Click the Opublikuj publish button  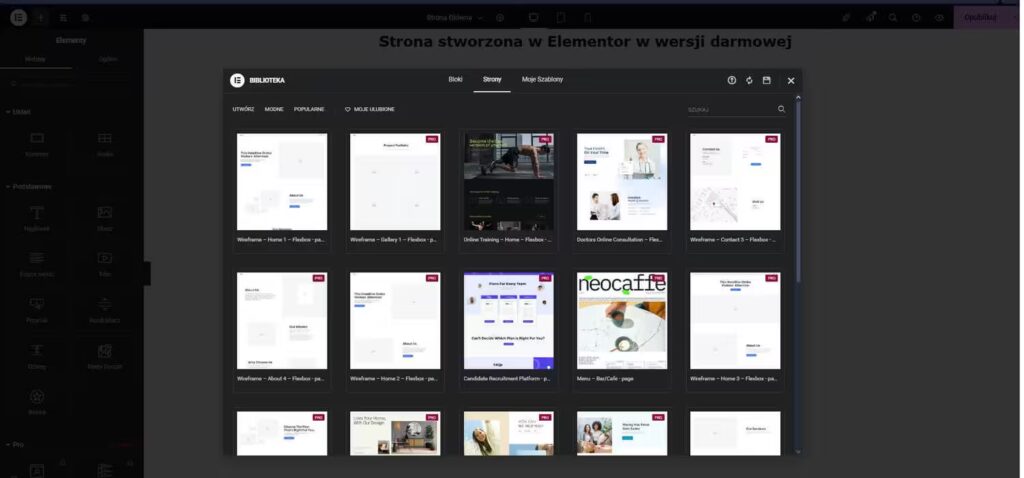tap(980, 18)
